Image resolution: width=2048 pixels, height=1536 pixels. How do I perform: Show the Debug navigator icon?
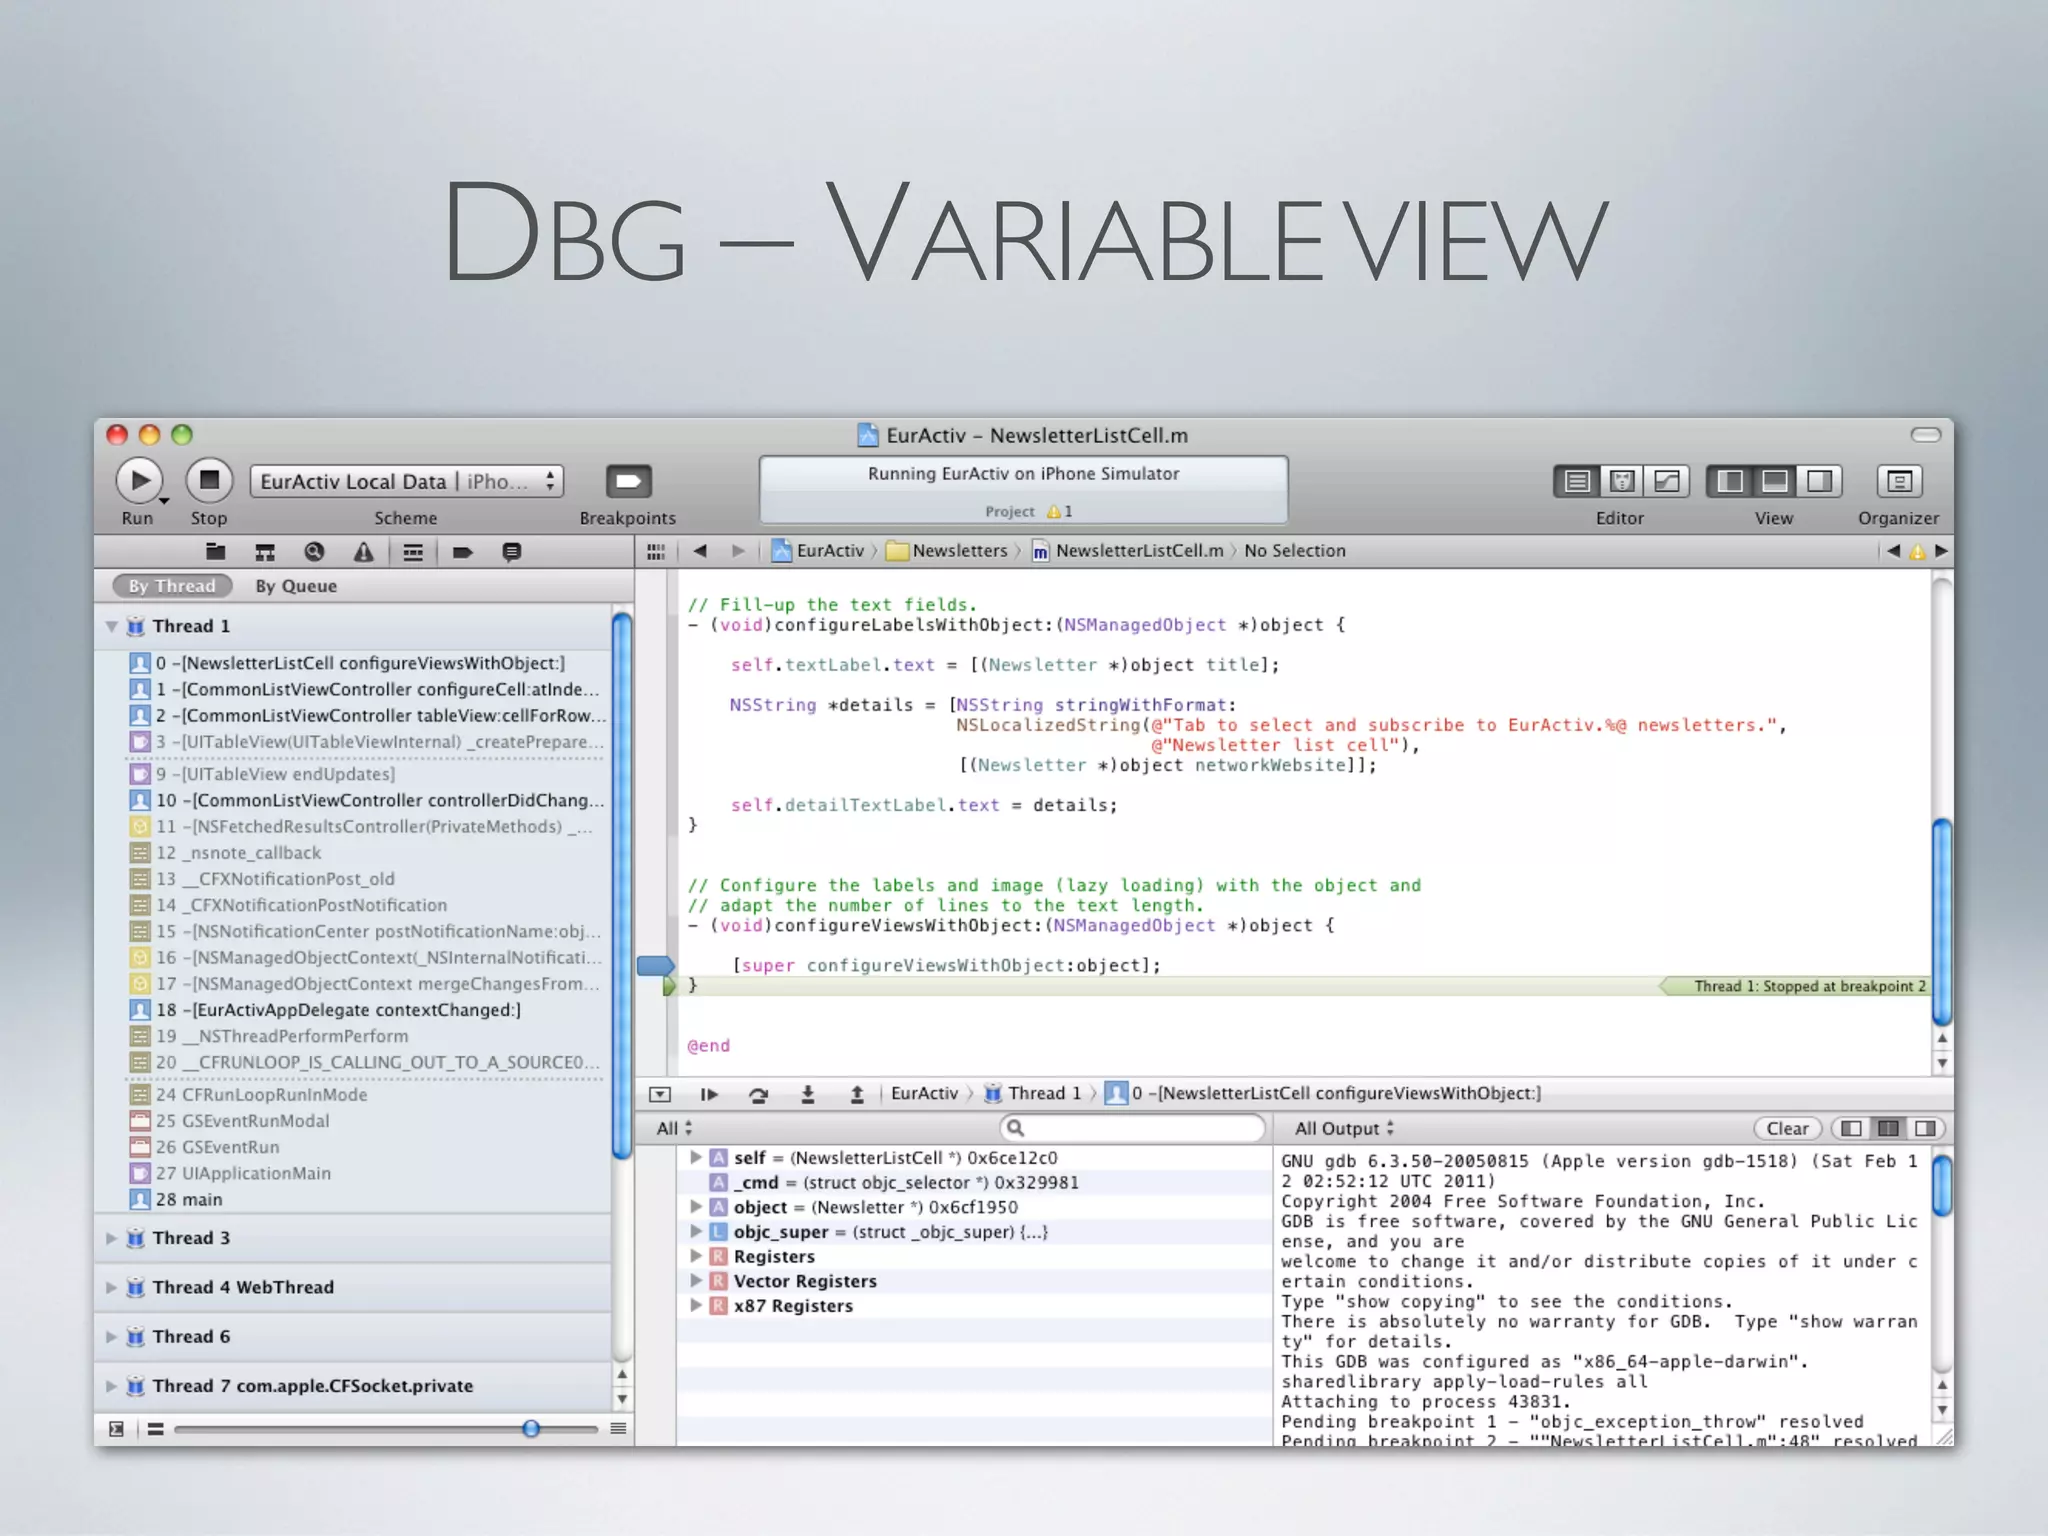[x=413, y=552]
